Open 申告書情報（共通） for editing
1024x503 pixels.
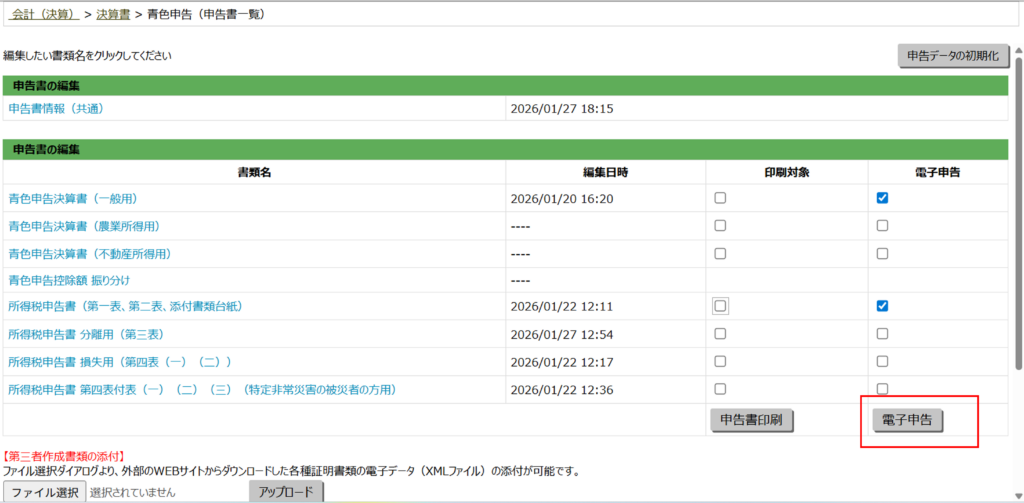click(56, 108)
